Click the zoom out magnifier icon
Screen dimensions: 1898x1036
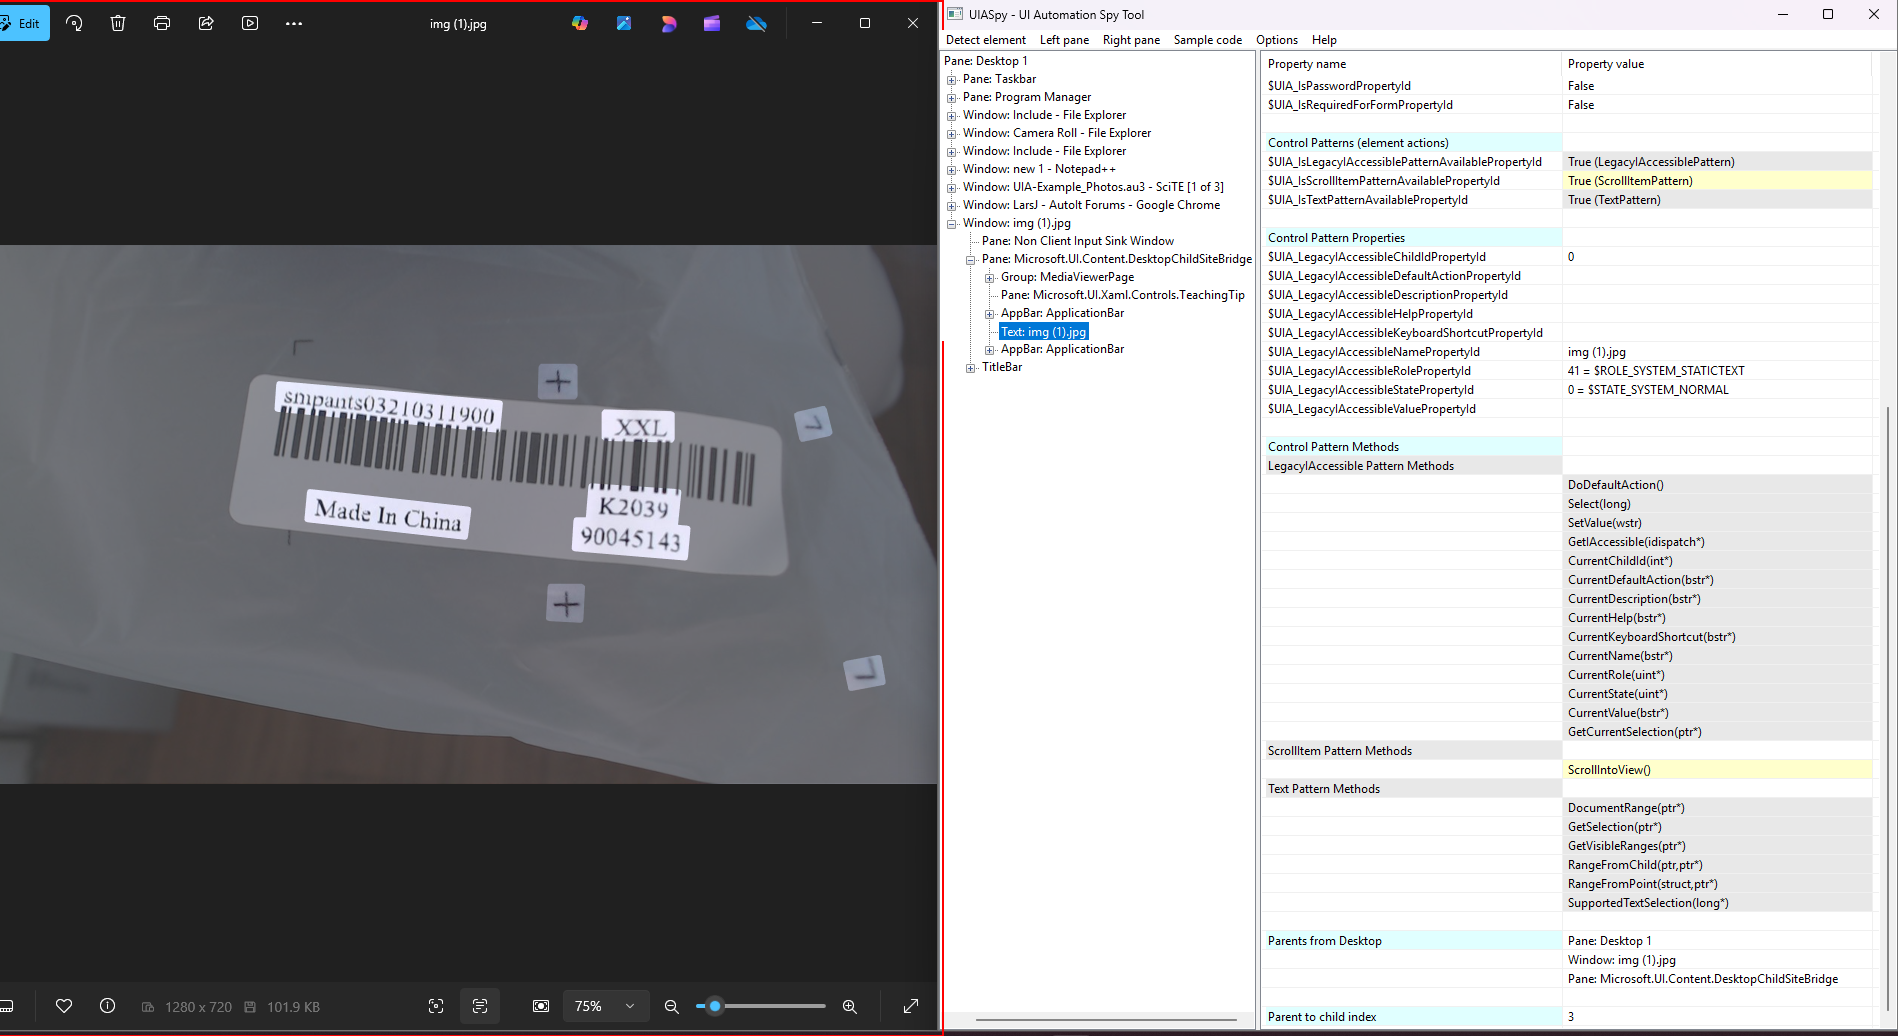(x=672, y=1007)
